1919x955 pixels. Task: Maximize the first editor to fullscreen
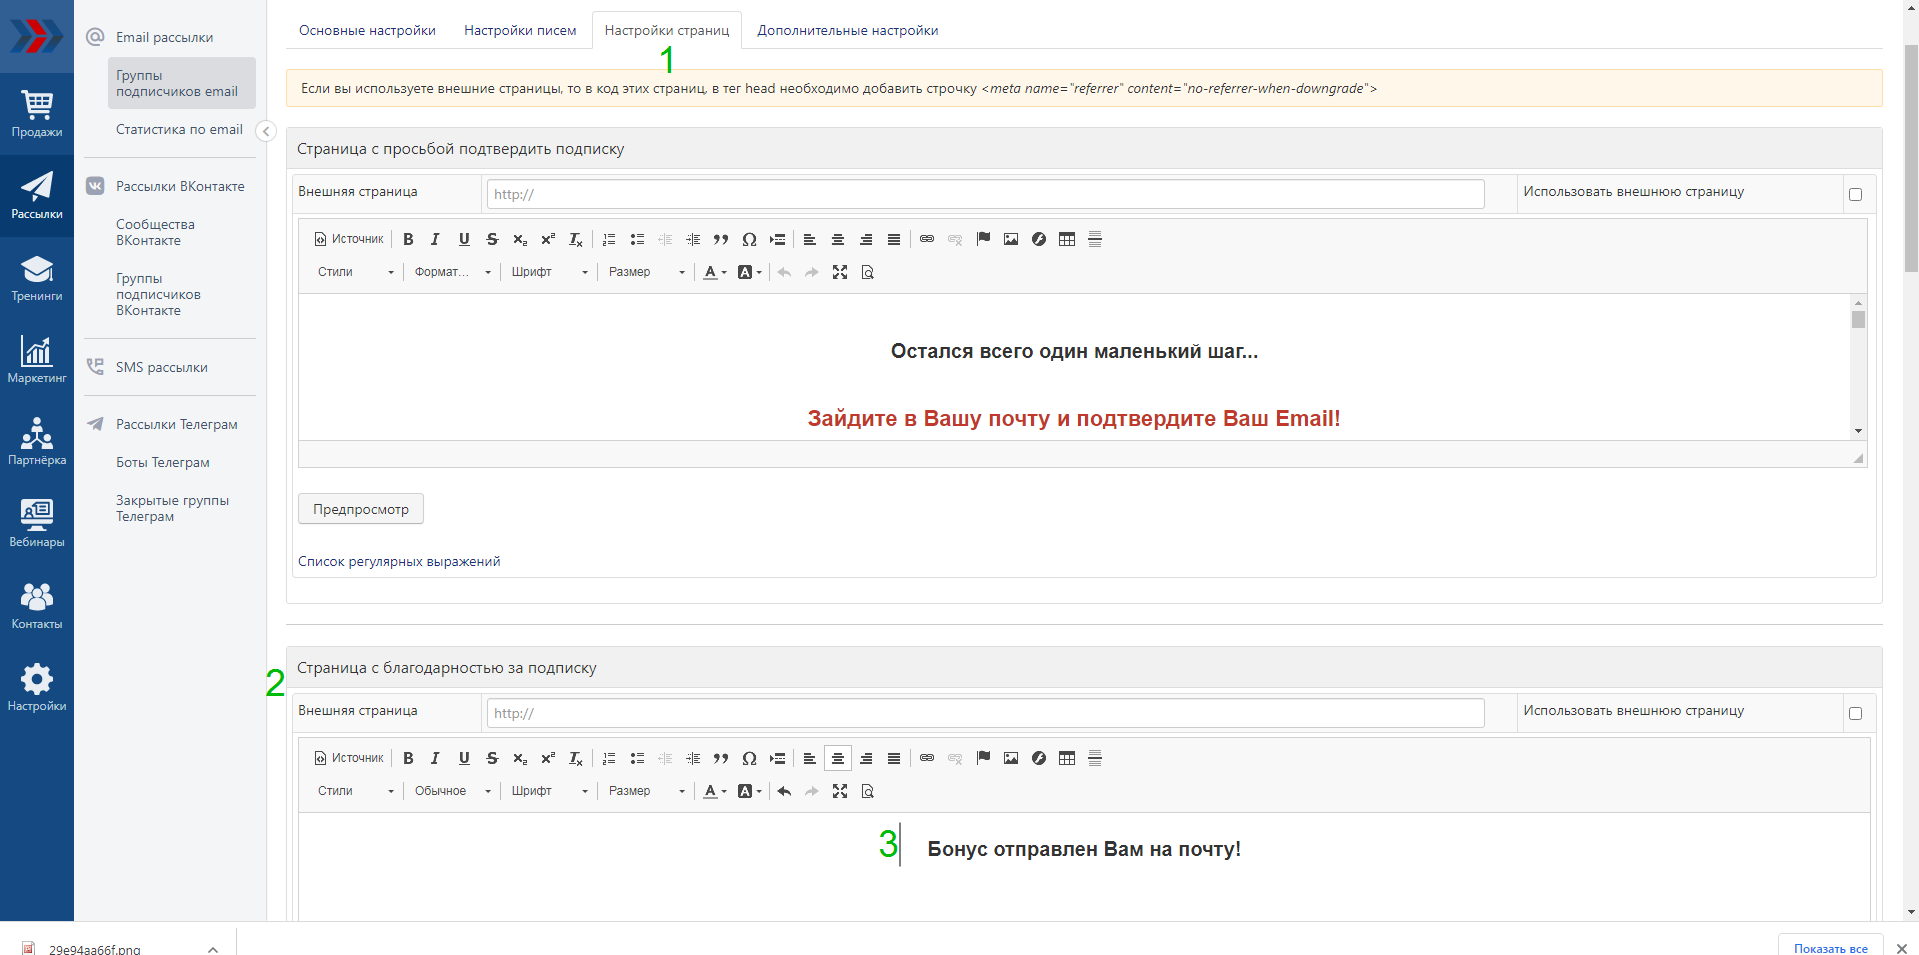[840, 273]
